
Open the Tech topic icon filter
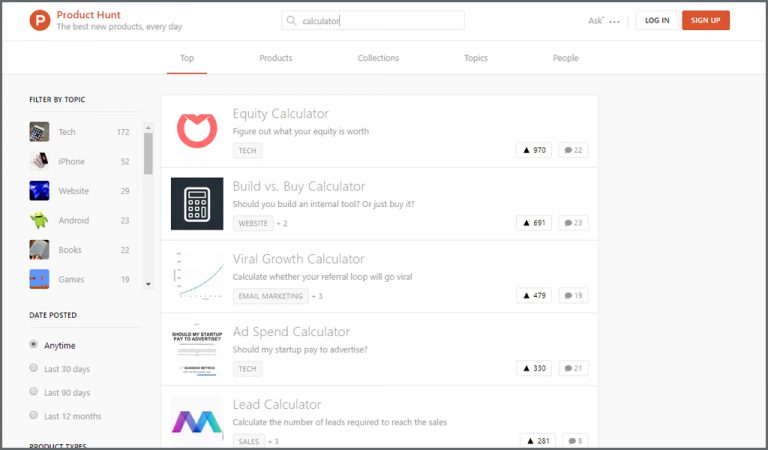(39, 132)
